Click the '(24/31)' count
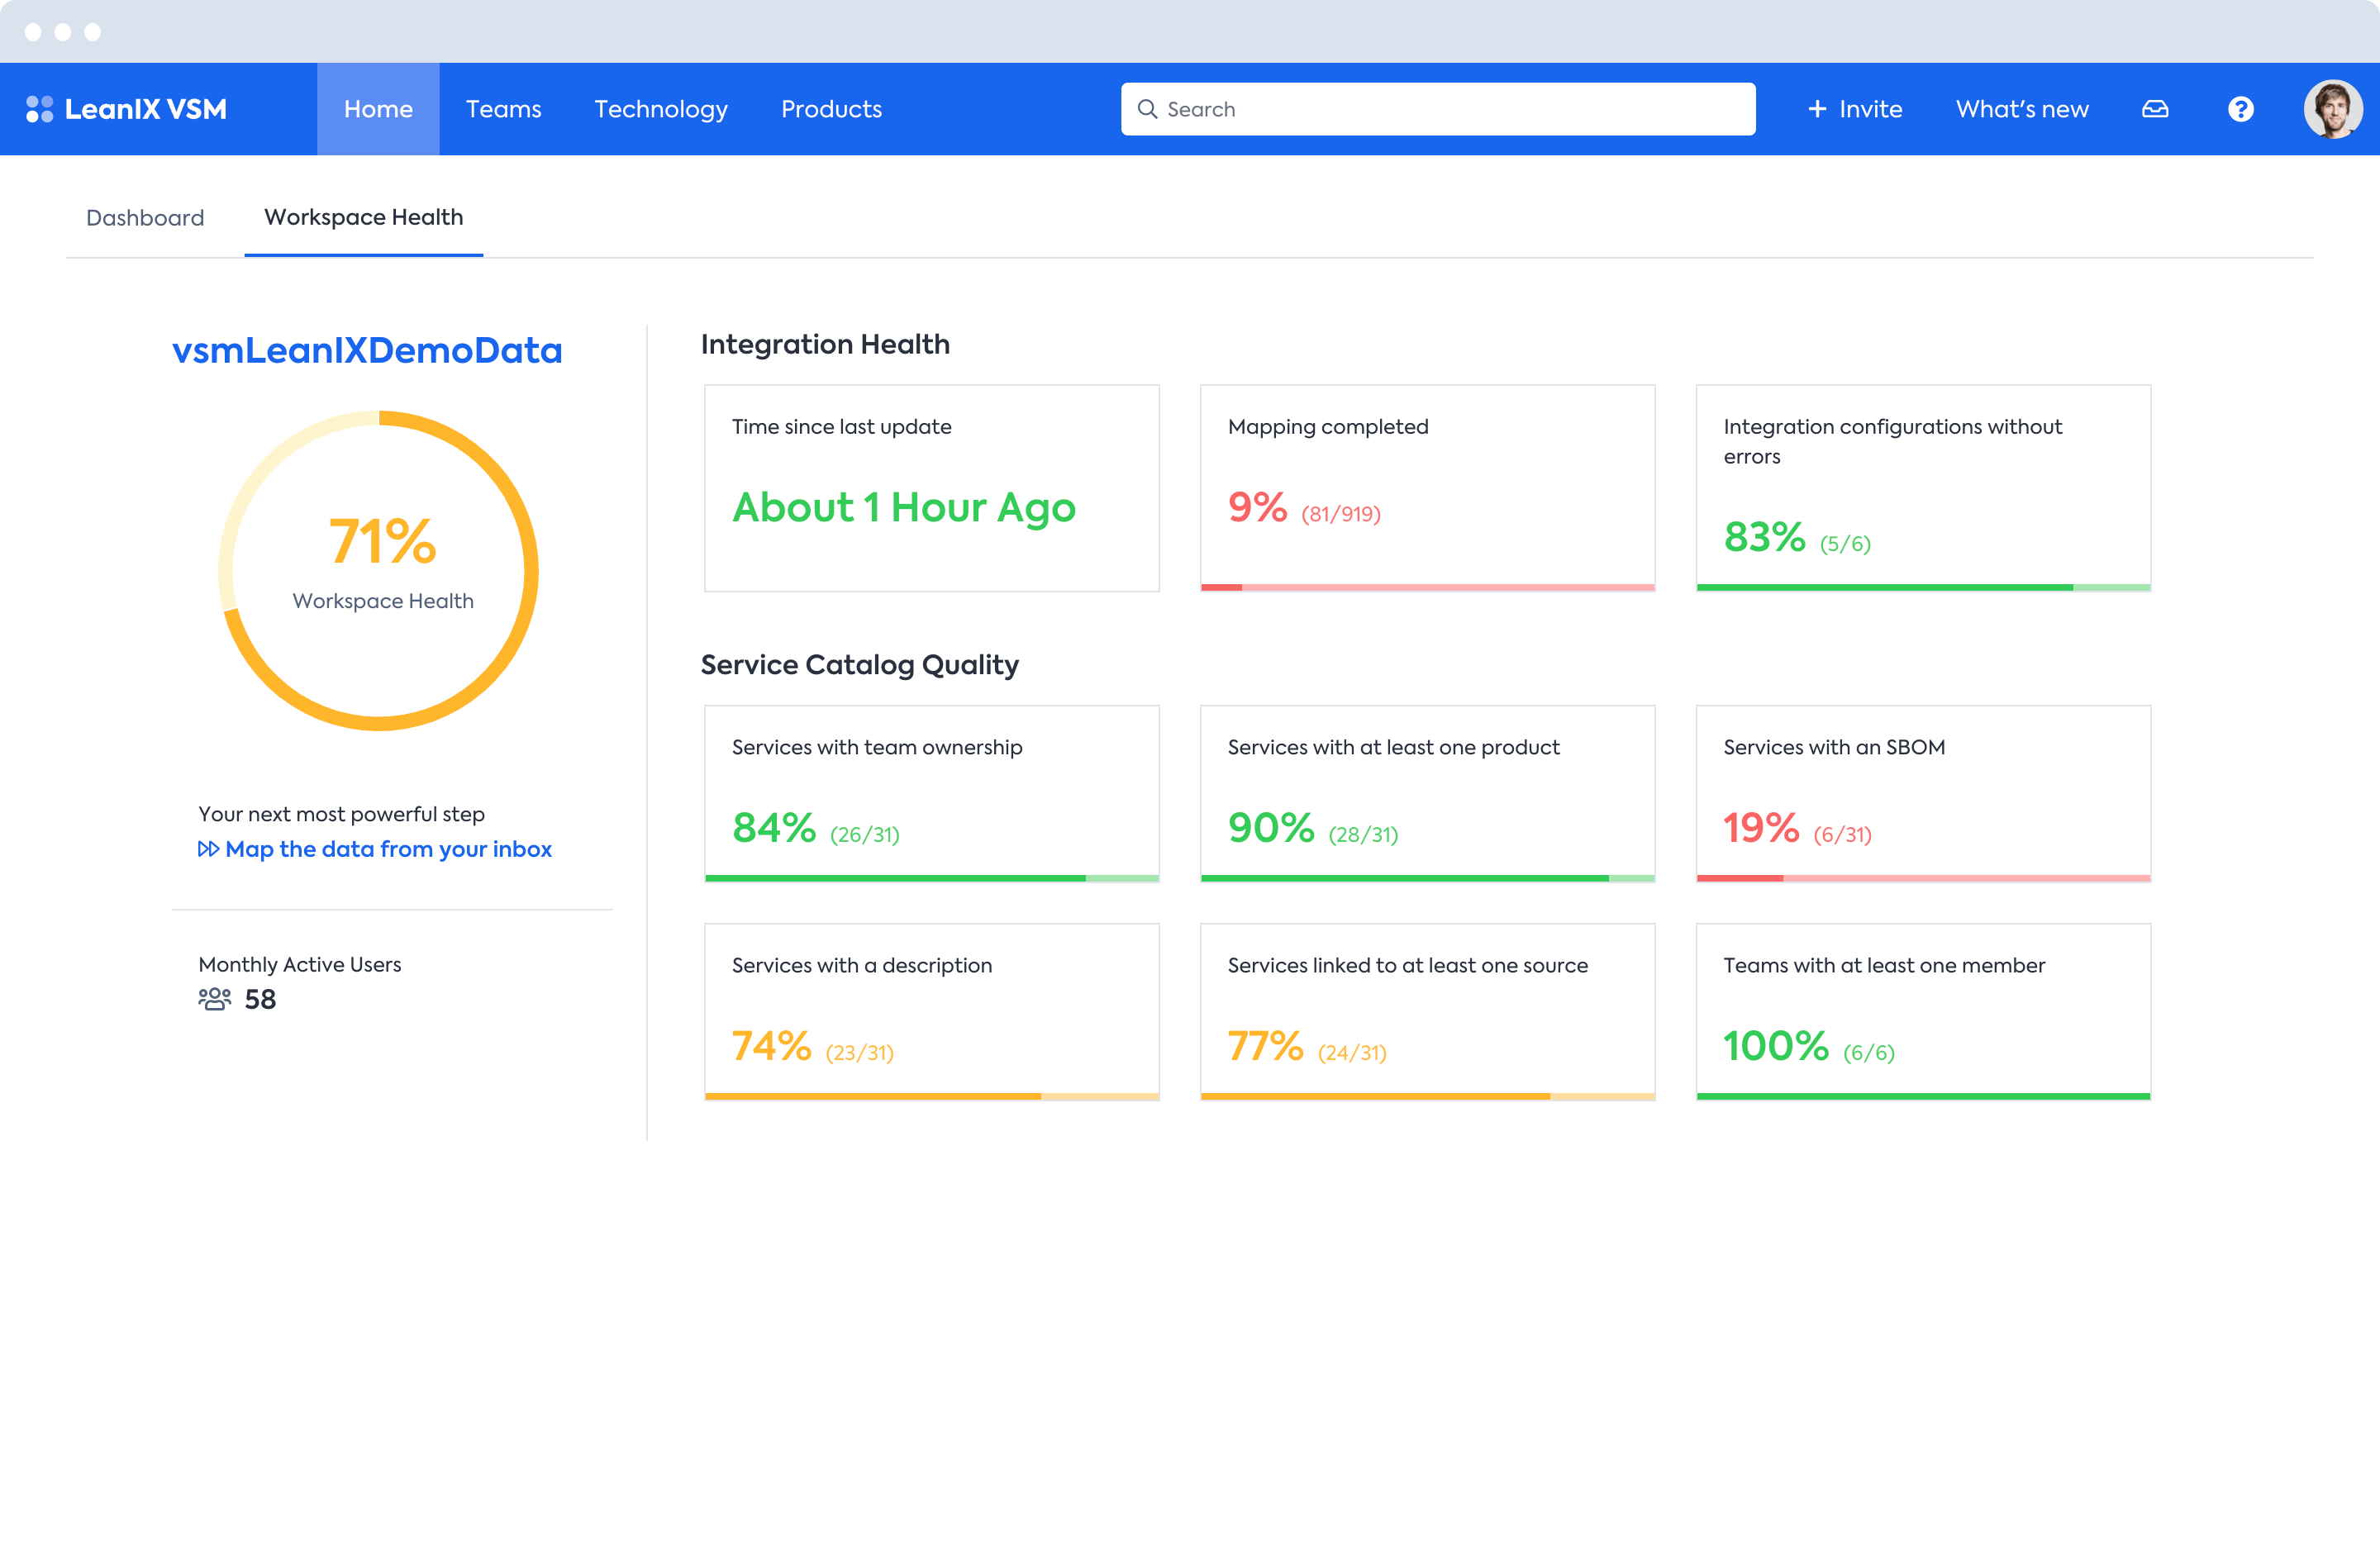2380x1550 pixels. click(x=1352, y=1053)
